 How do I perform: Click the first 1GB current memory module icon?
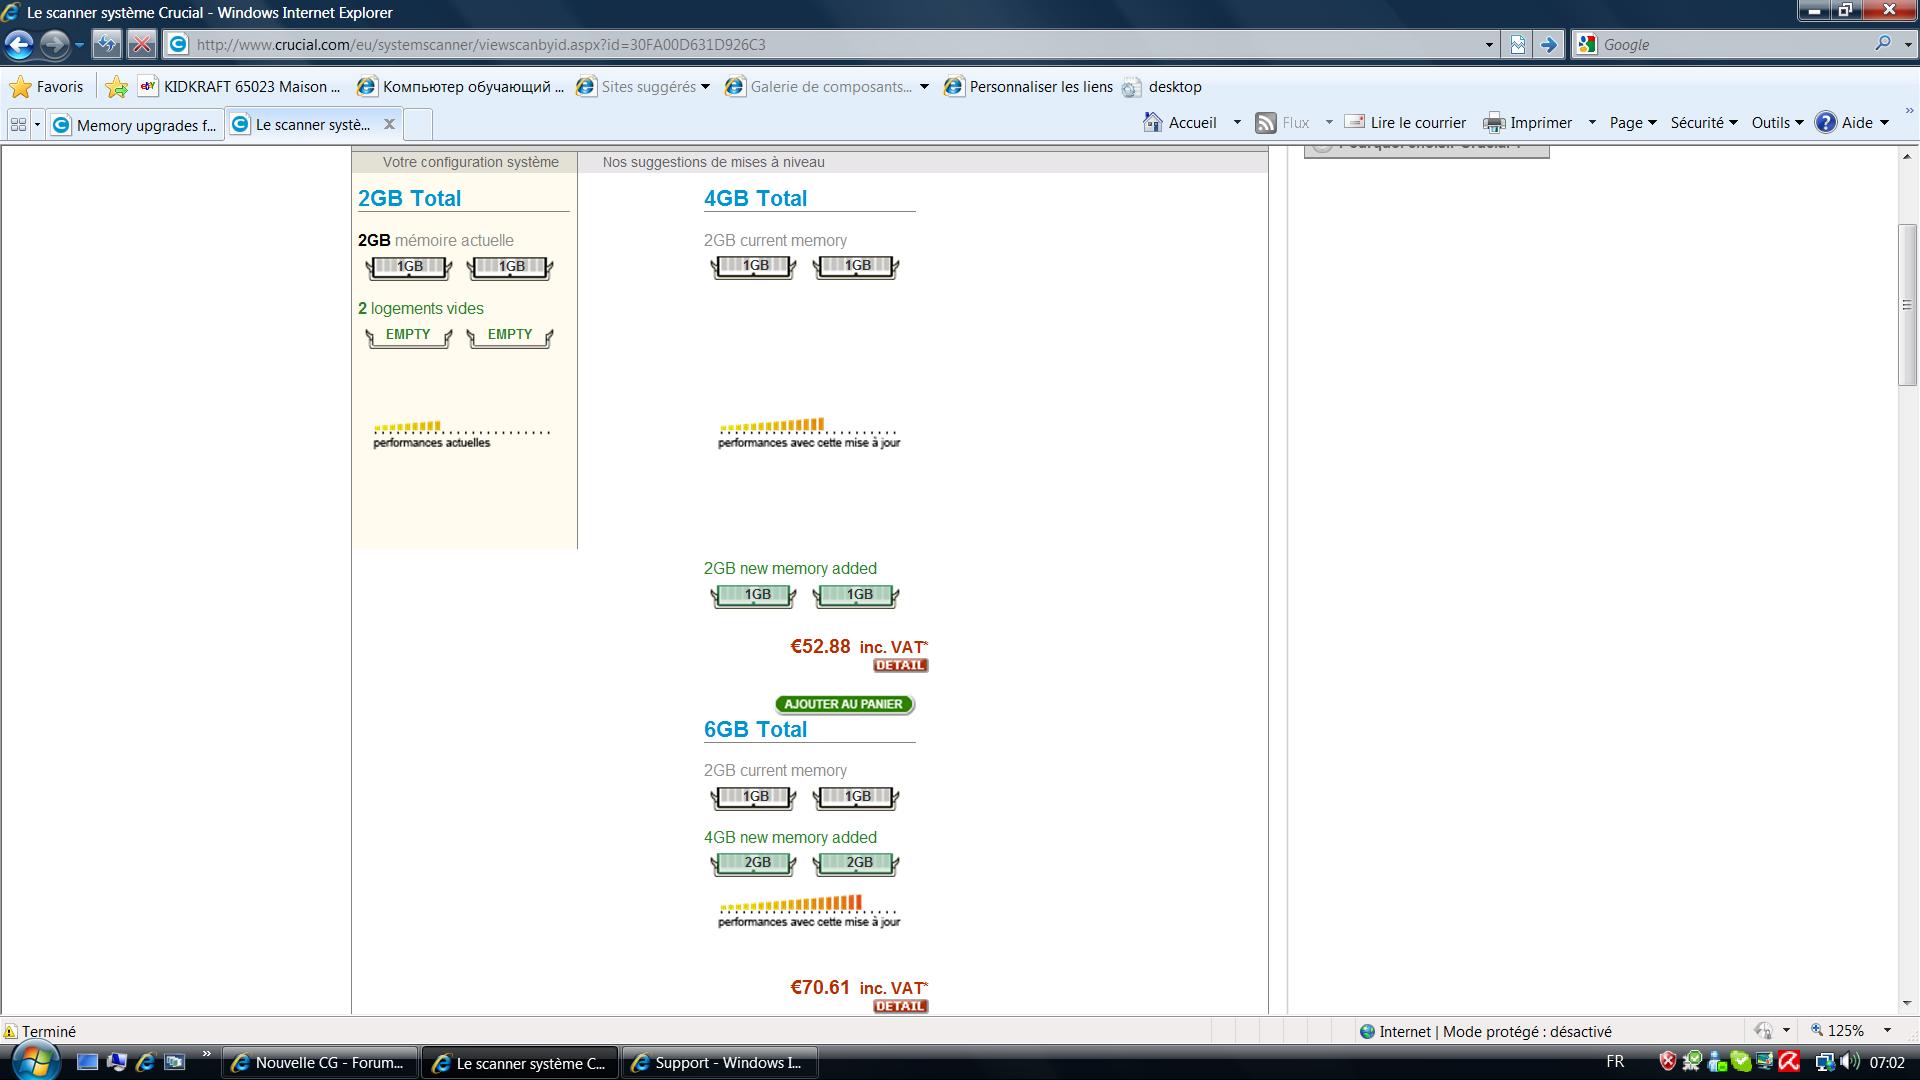[409, 267]
